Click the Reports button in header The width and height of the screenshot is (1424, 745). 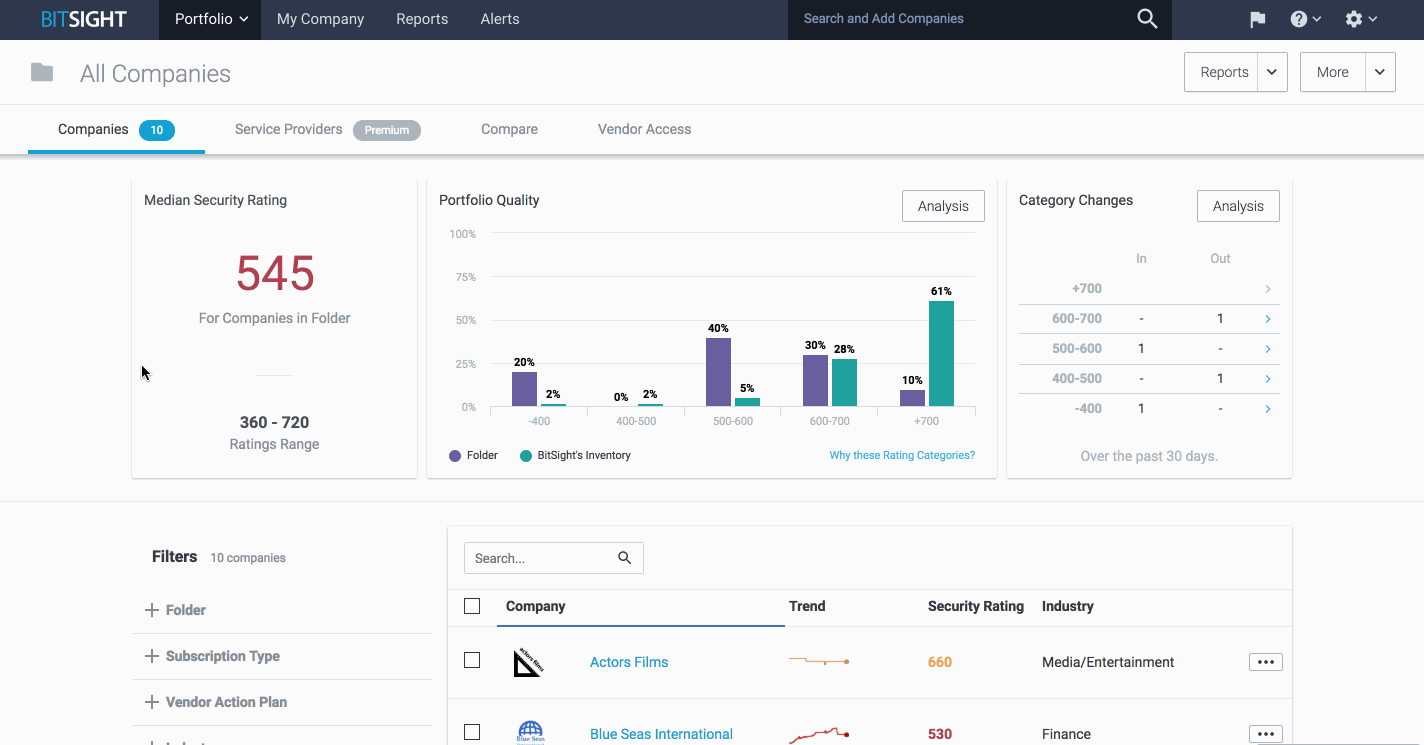(x=1221, y=72)
